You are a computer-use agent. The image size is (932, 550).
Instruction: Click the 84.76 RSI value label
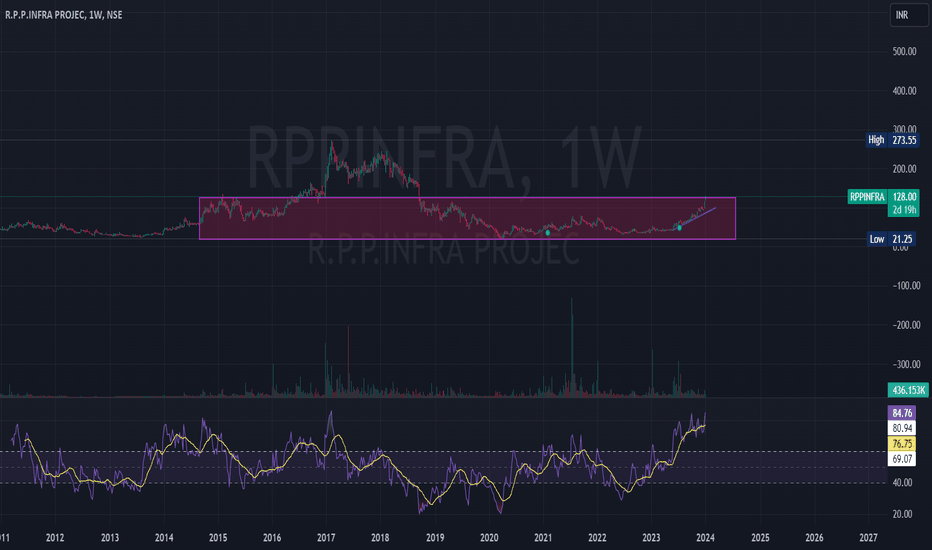coord(902,413)
